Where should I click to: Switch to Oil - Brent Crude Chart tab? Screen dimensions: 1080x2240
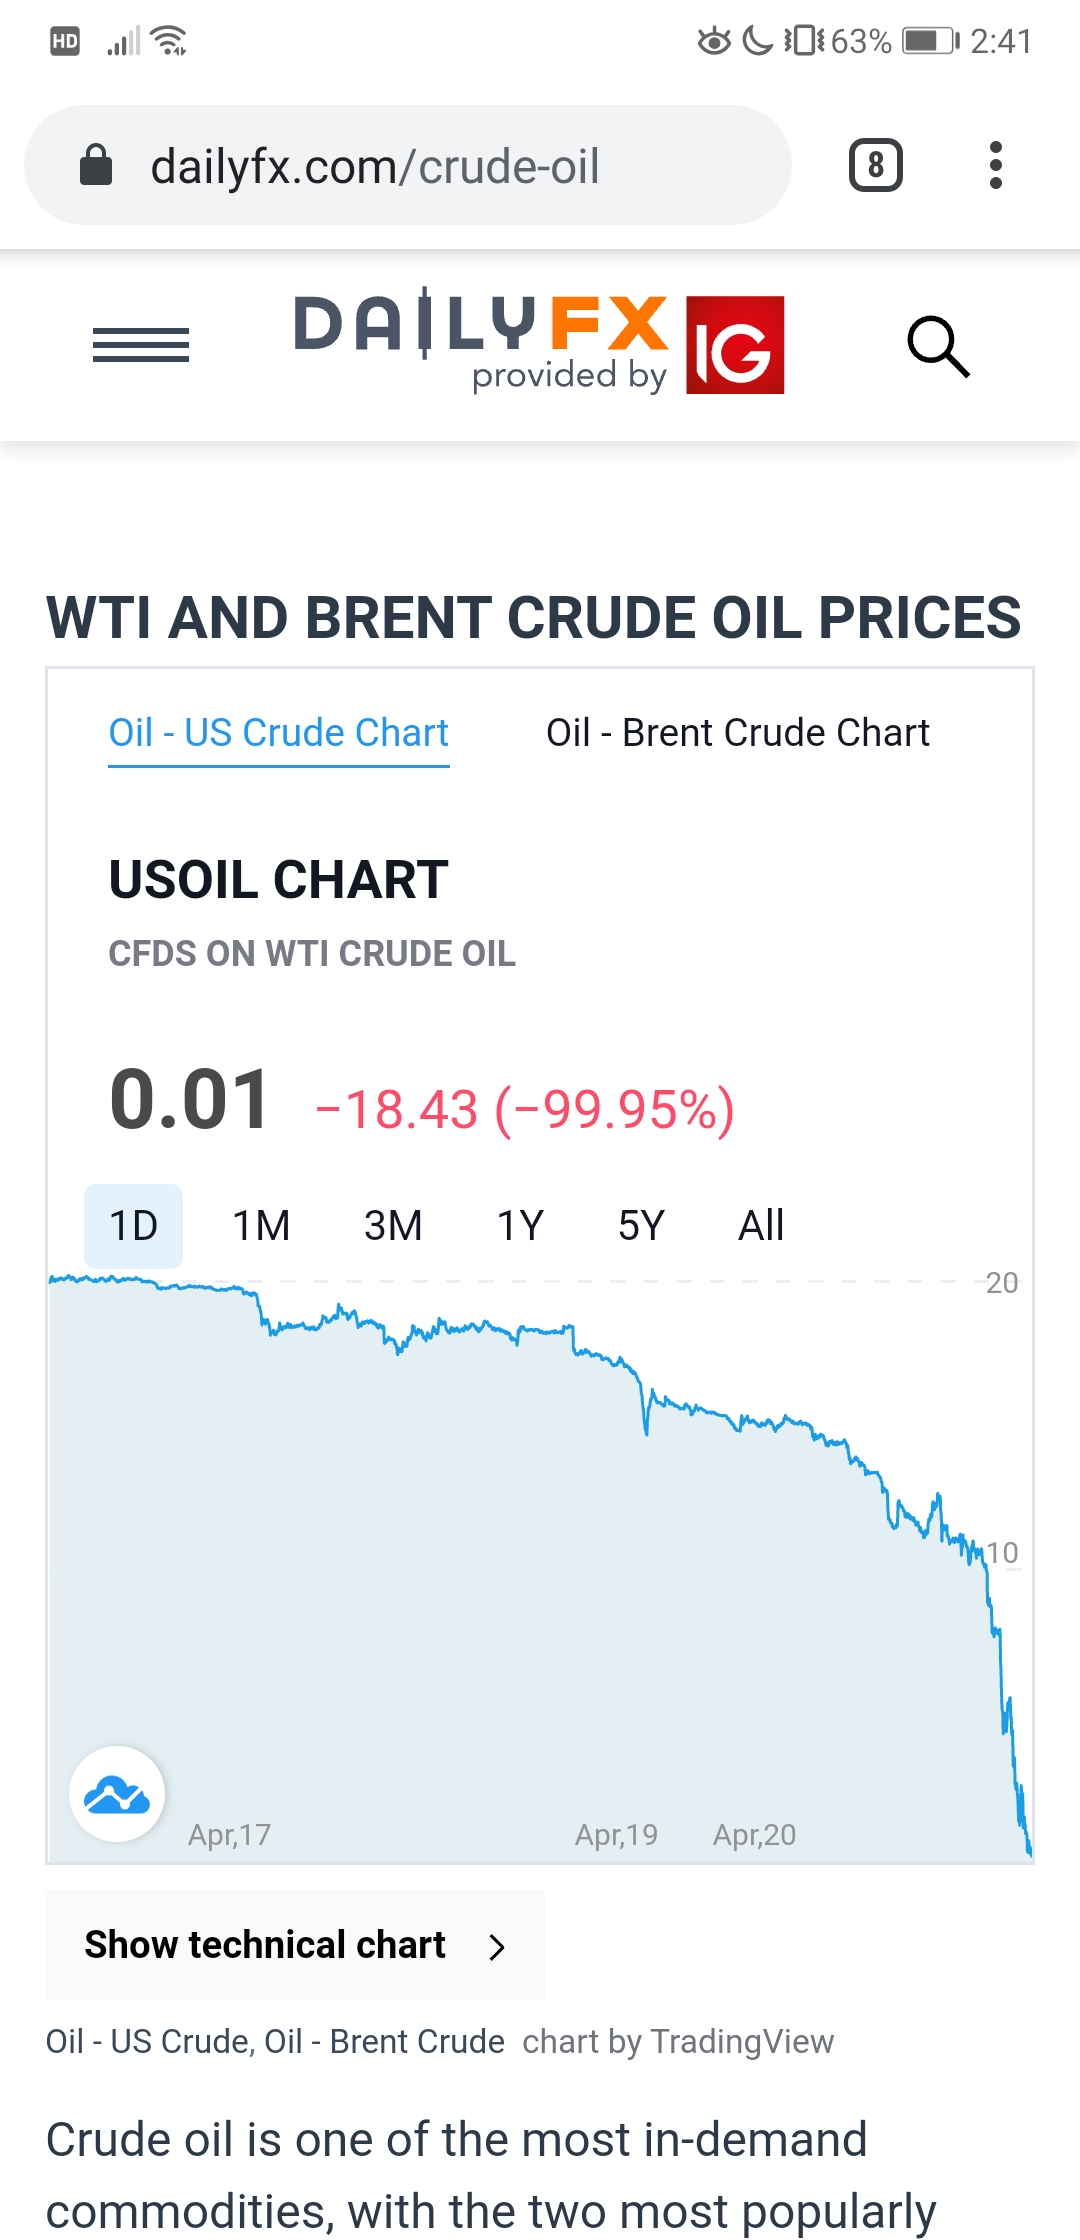click(737, 733)
